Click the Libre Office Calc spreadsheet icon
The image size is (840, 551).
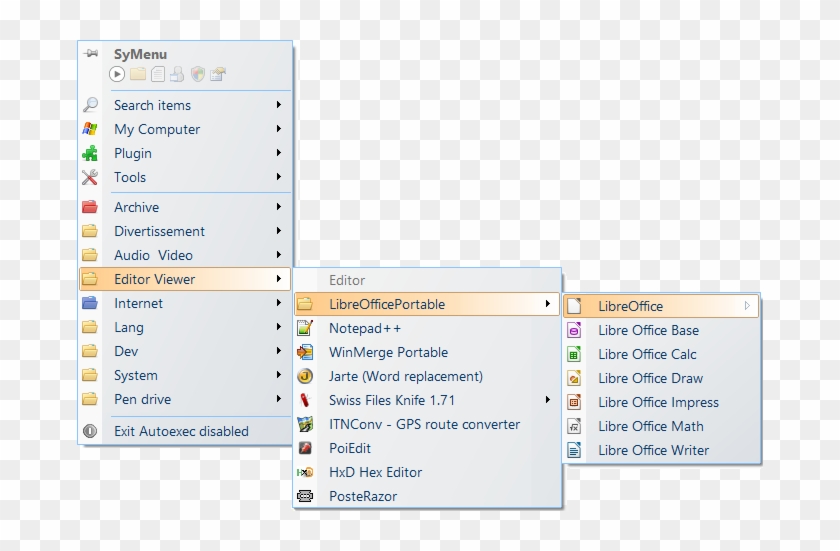pyautogui.click(x=574, y=354)
